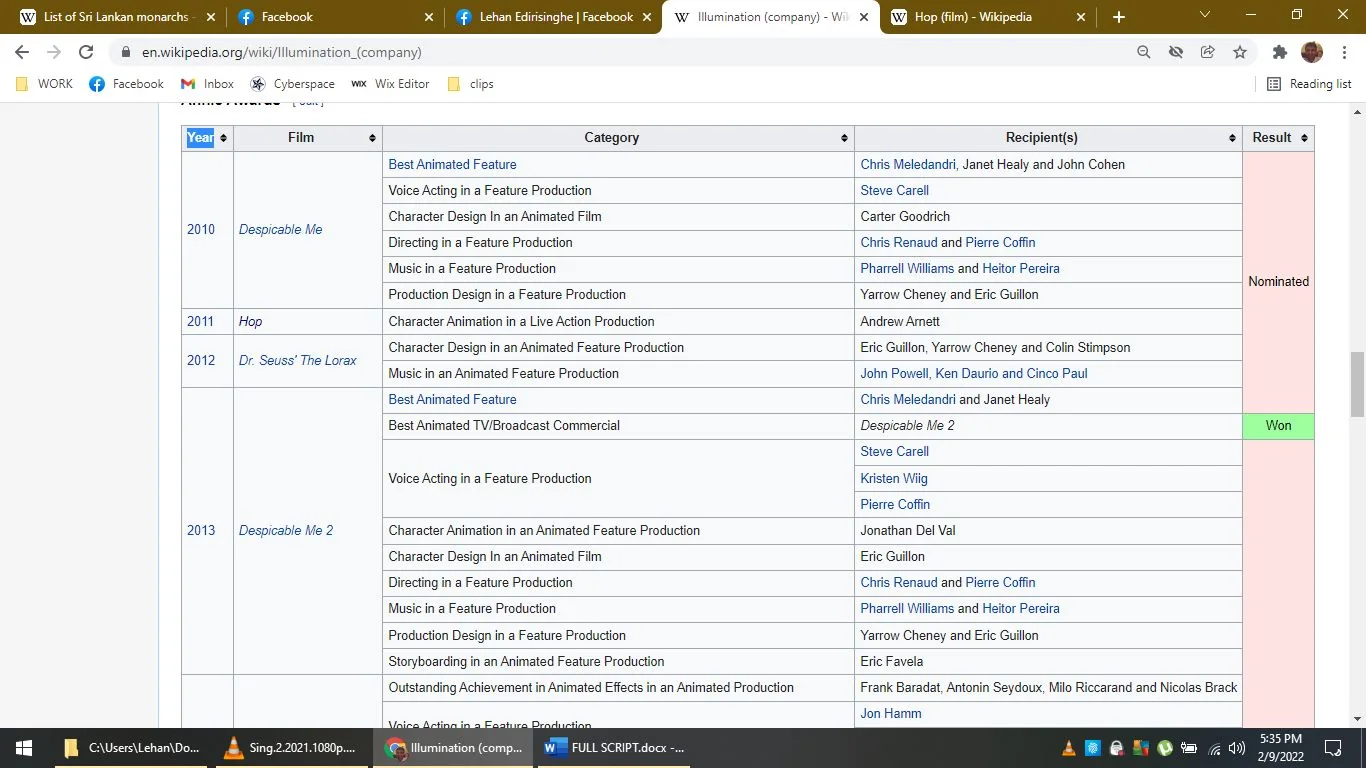Image resolution: width=1366 pixels, height=768 pixels.
Task: Open the Jon Hamm link
Action: pyautogui.click(x=890, y=714)
